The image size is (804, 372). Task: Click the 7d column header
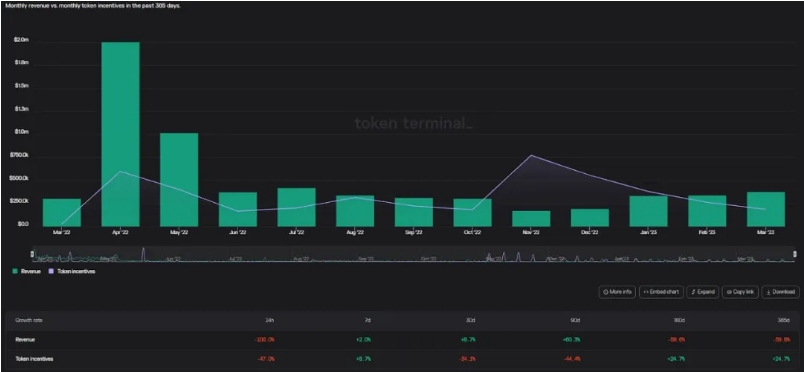(368, 320)
